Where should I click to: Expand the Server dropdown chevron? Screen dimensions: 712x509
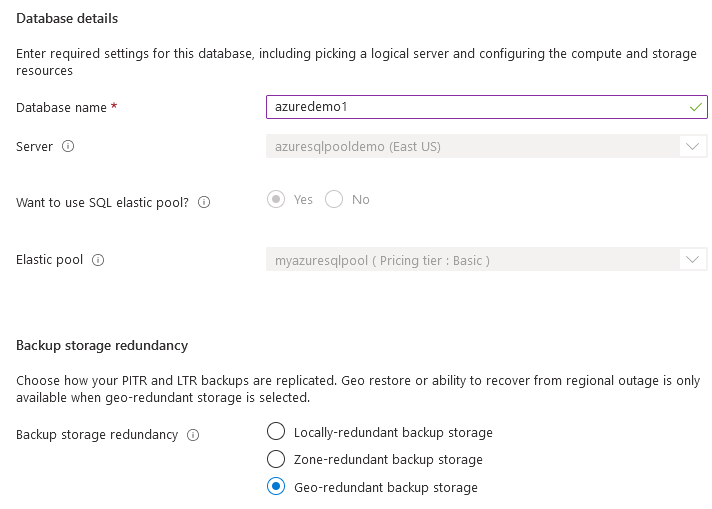click(x=692, y=146)
